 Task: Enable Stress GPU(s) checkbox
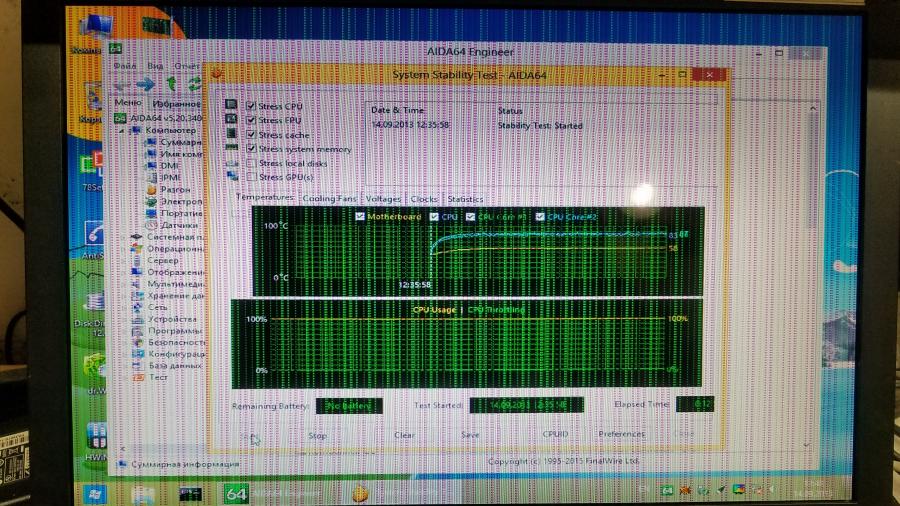251,177
